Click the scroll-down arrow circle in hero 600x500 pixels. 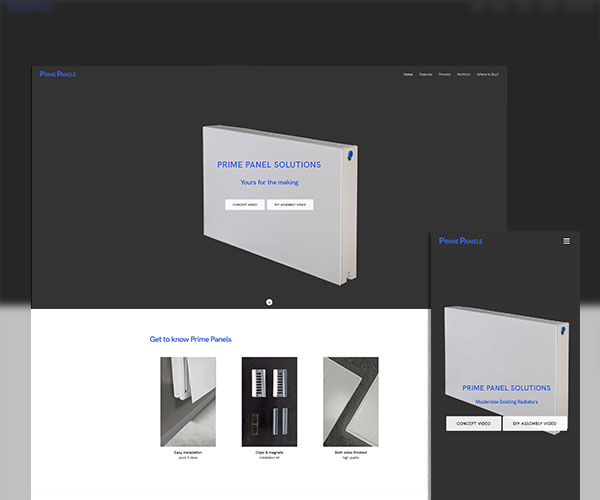pos(269,301)
